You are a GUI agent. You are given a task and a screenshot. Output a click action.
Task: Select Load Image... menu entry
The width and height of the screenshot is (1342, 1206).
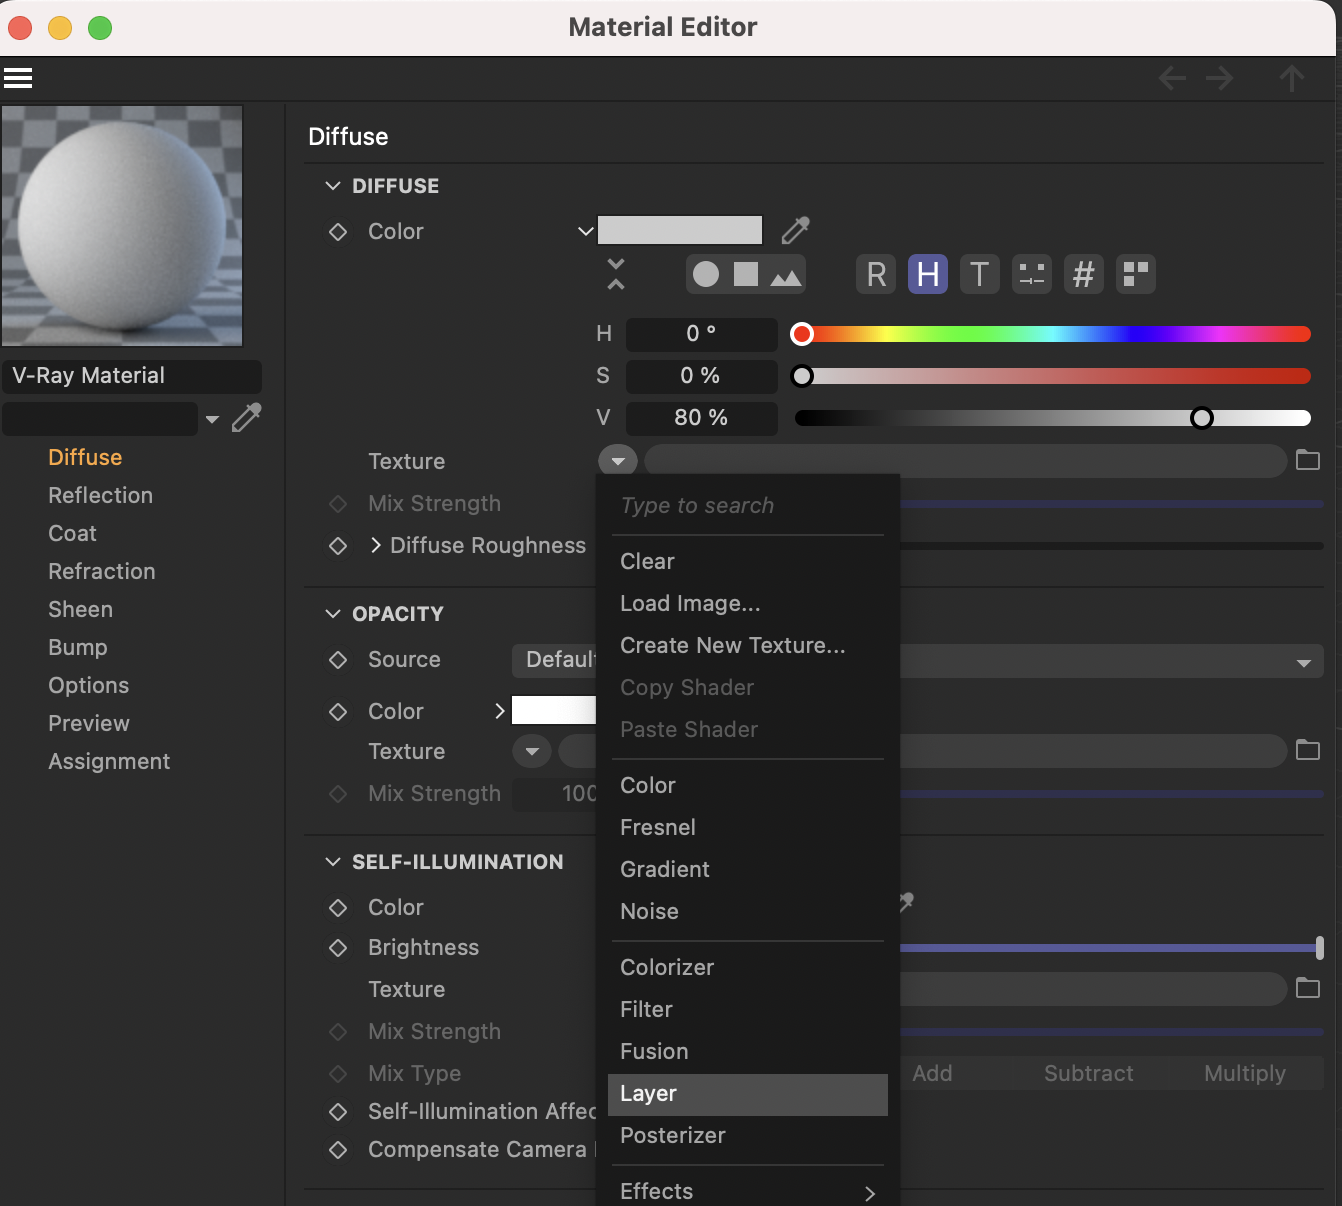[748, 604]
